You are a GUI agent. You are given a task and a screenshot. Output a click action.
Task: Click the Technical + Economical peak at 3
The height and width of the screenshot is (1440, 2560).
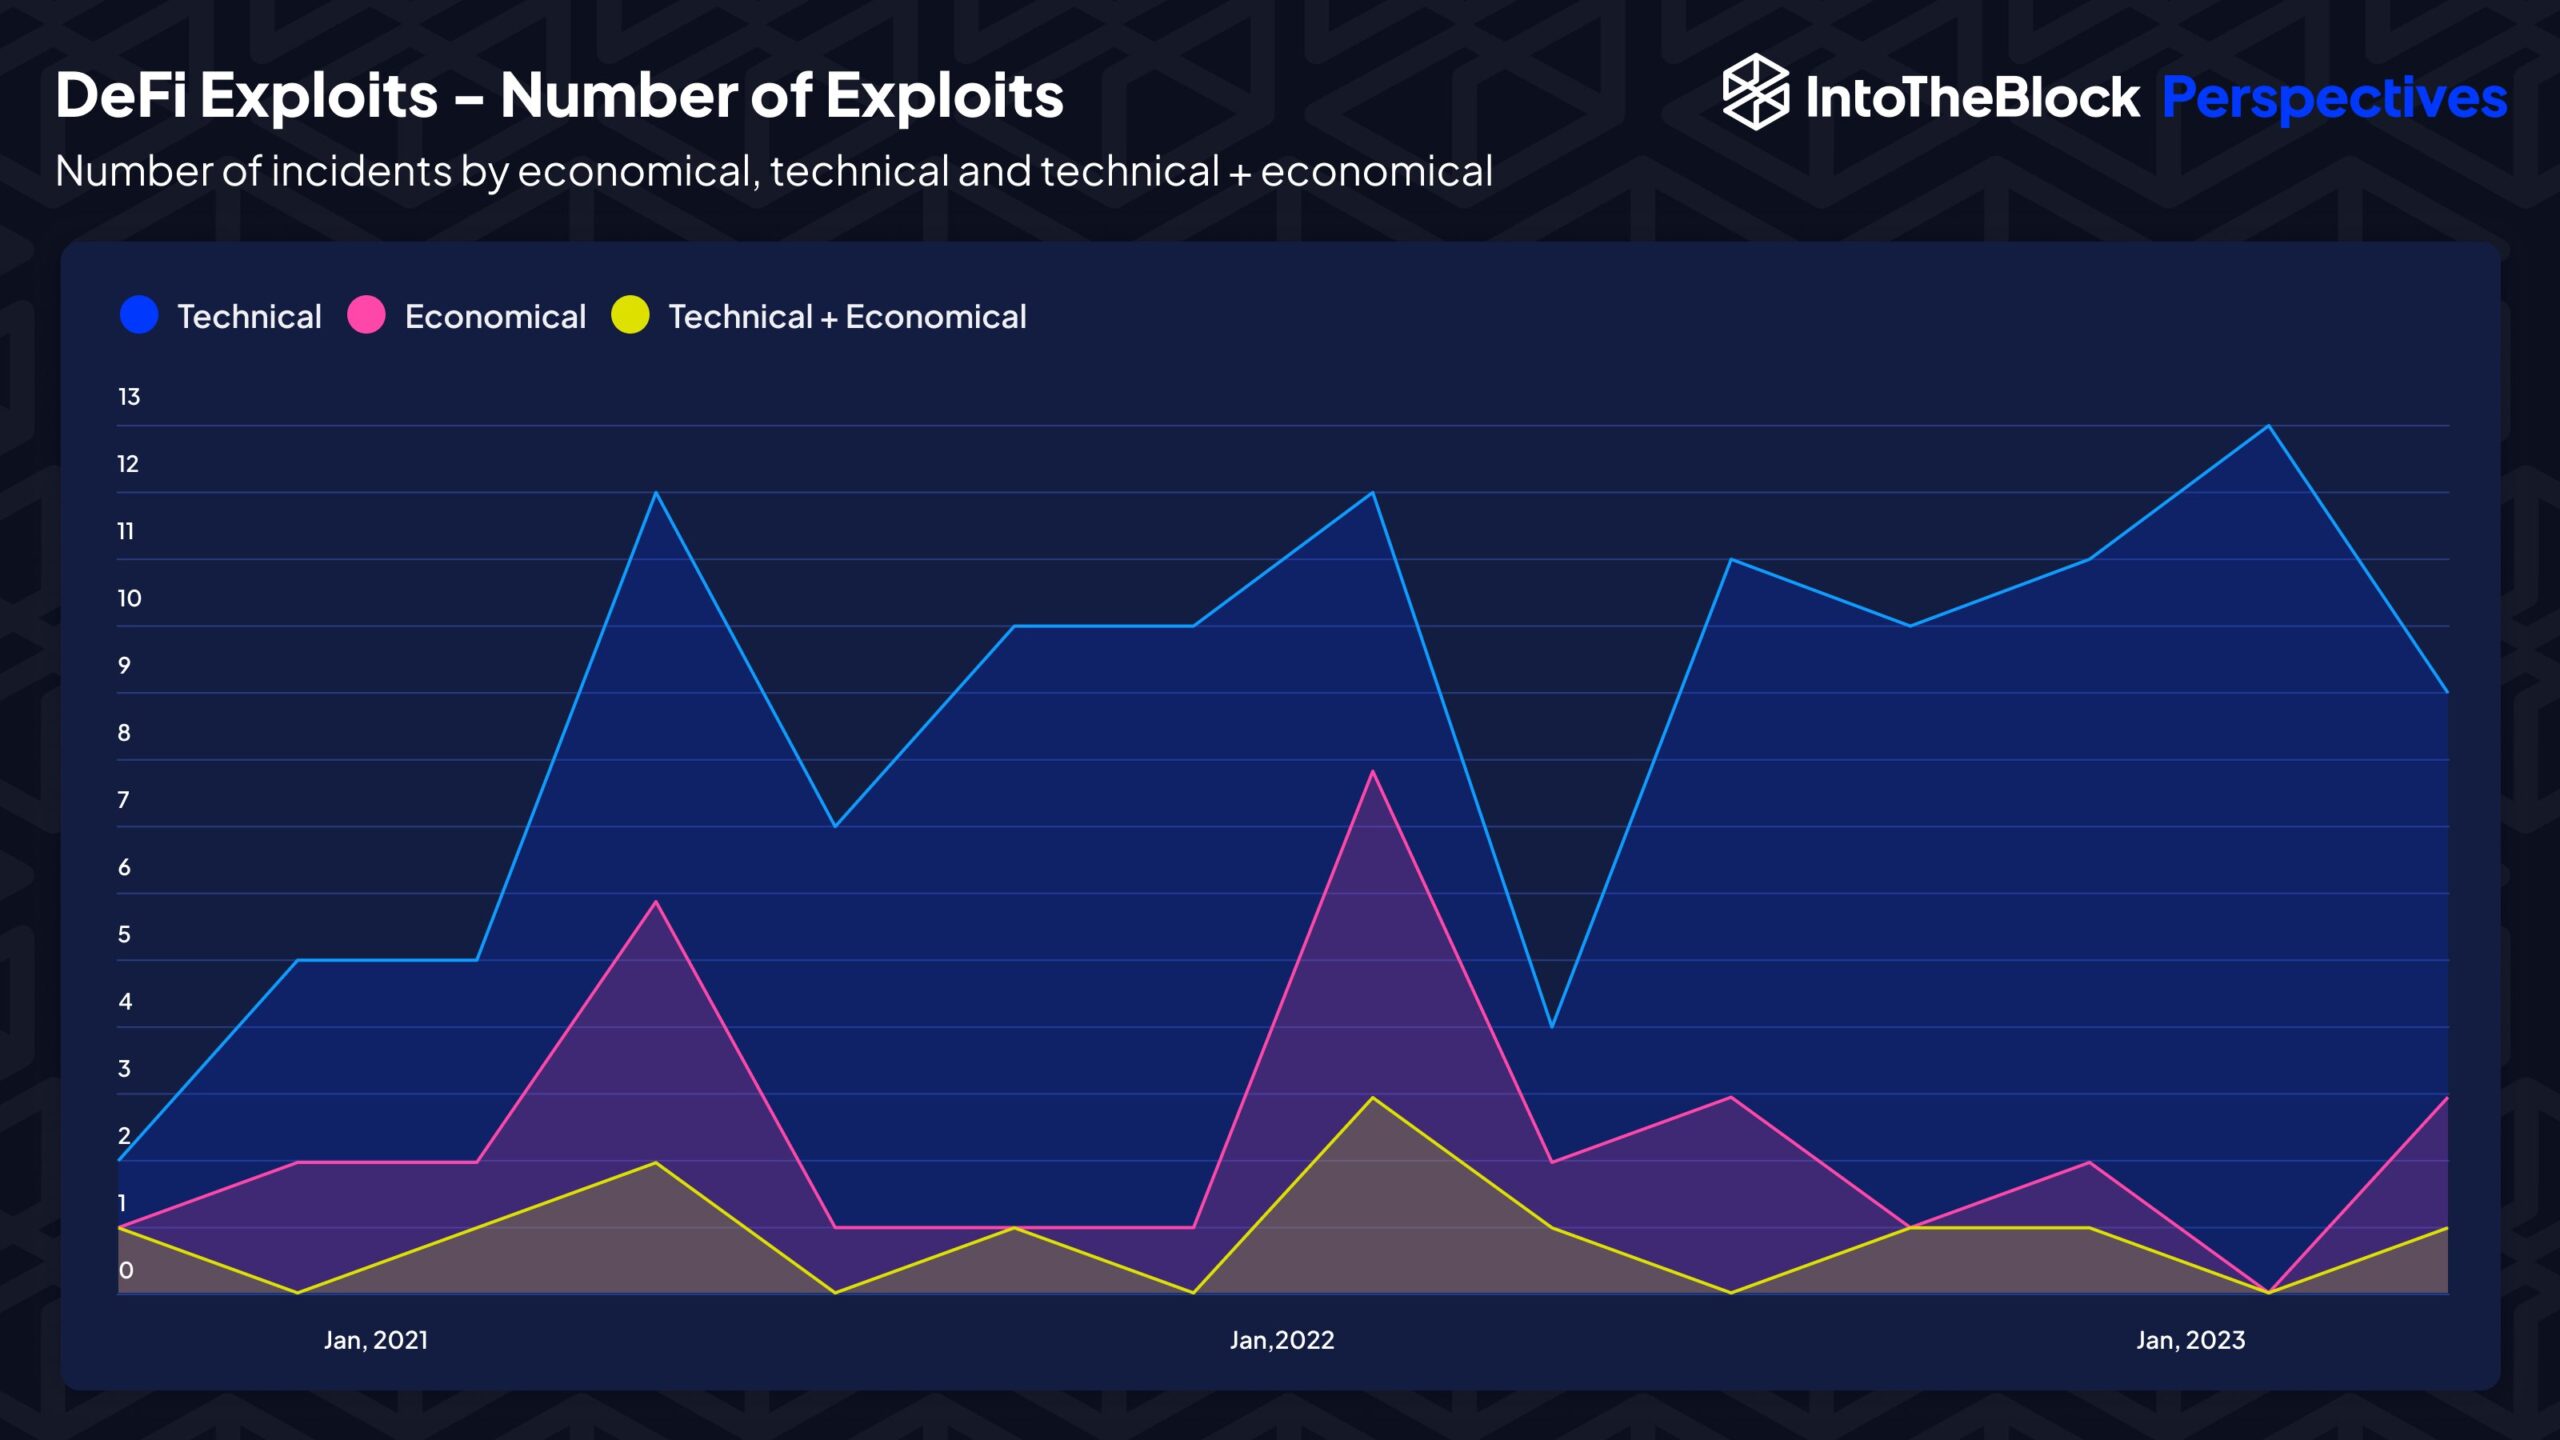pos(1372,1097)
